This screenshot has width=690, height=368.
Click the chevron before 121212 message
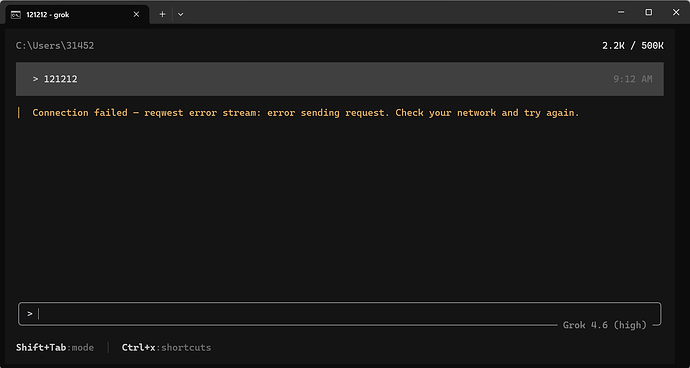point(35,79)
